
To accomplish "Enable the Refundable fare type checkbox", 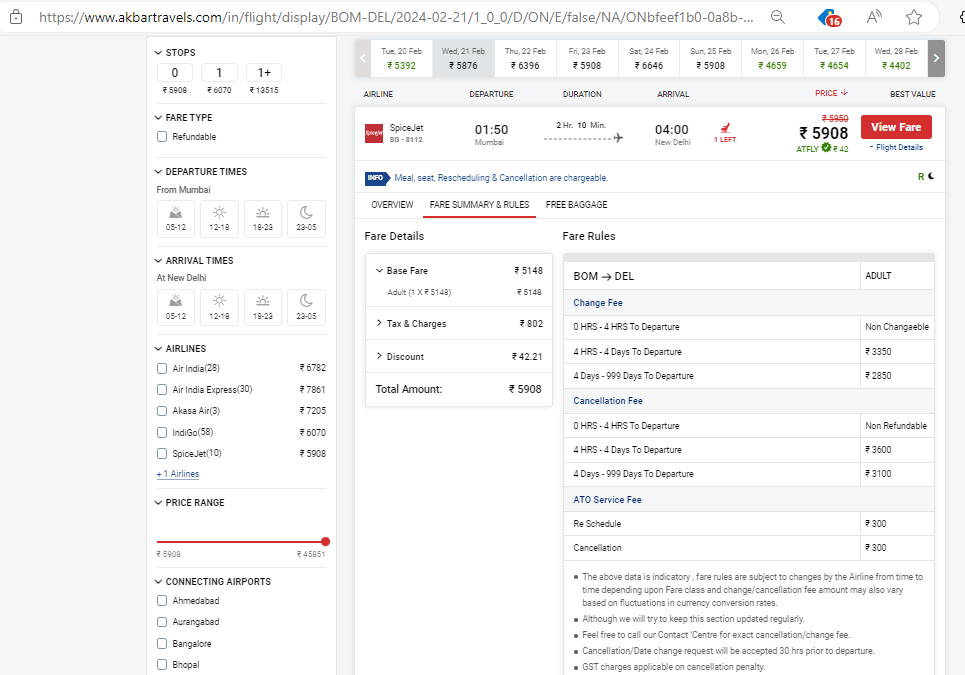I will point(162,137).
